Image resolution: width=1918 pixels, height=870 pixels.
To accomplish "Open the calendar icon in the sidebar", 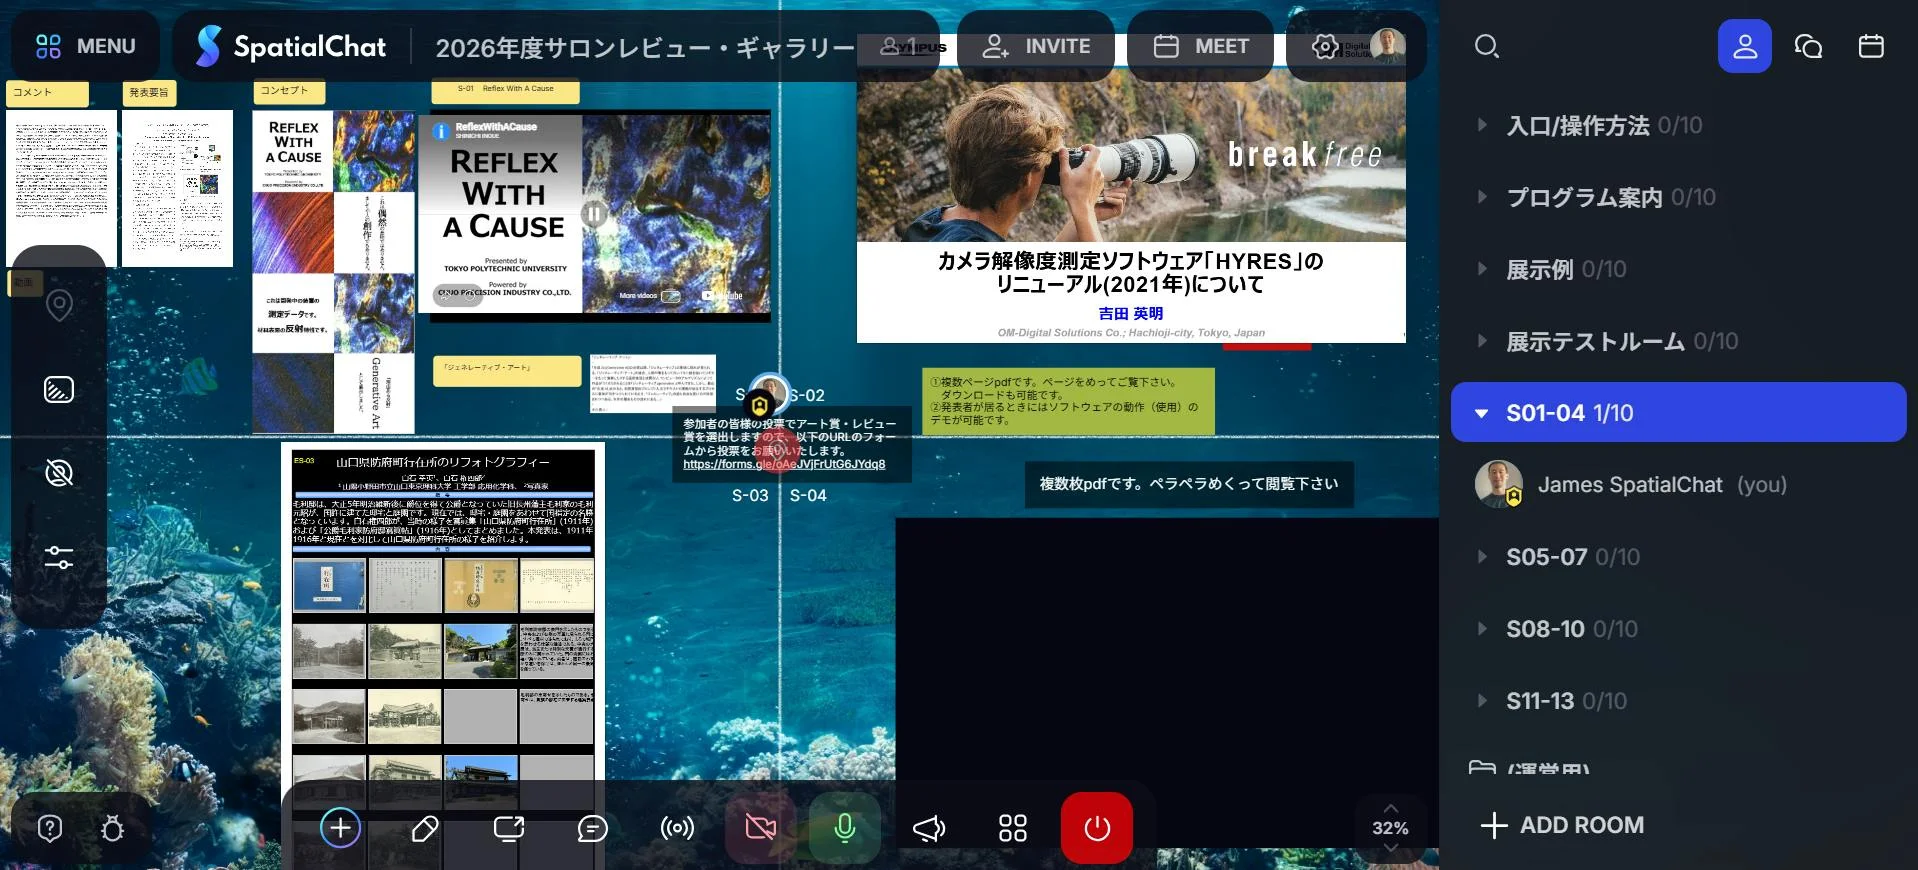I will [1871, 46].
